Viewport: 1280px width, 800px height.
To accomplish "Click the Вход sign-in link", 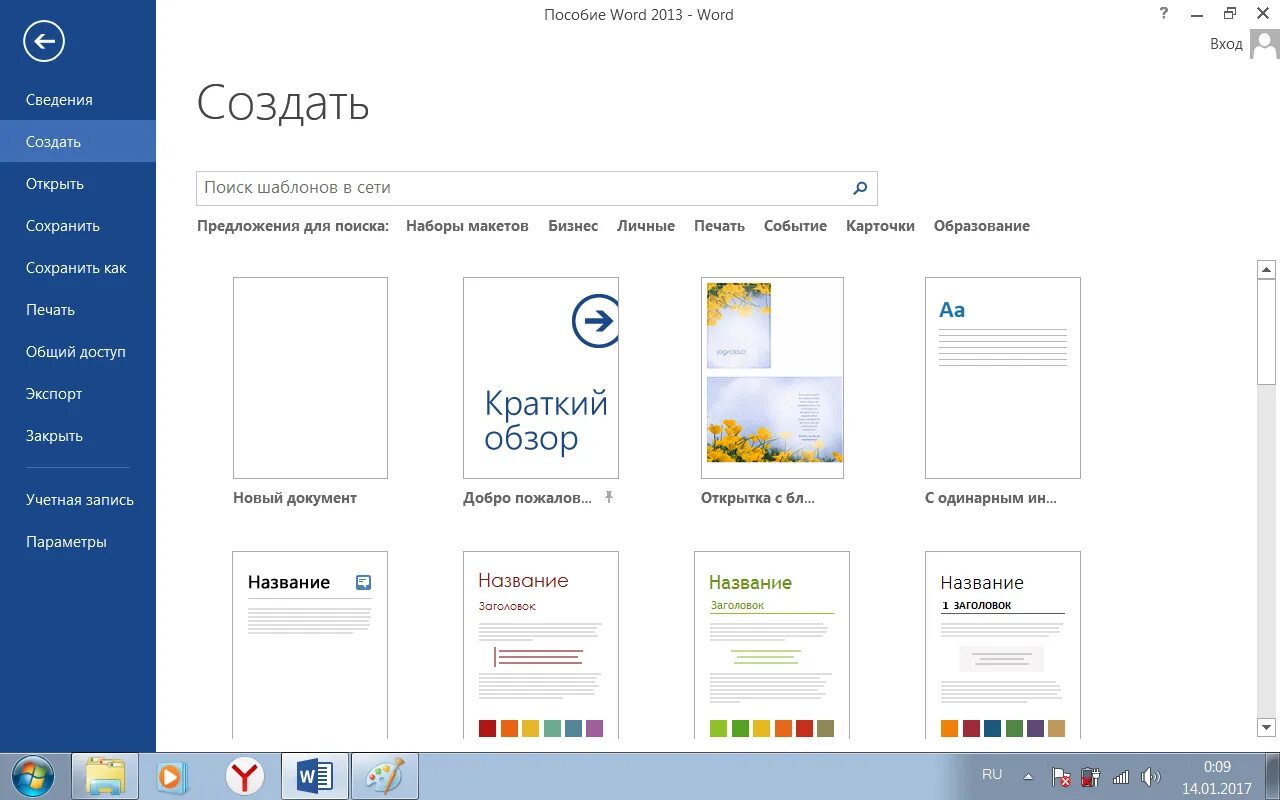I will (x=1226, y=44).
